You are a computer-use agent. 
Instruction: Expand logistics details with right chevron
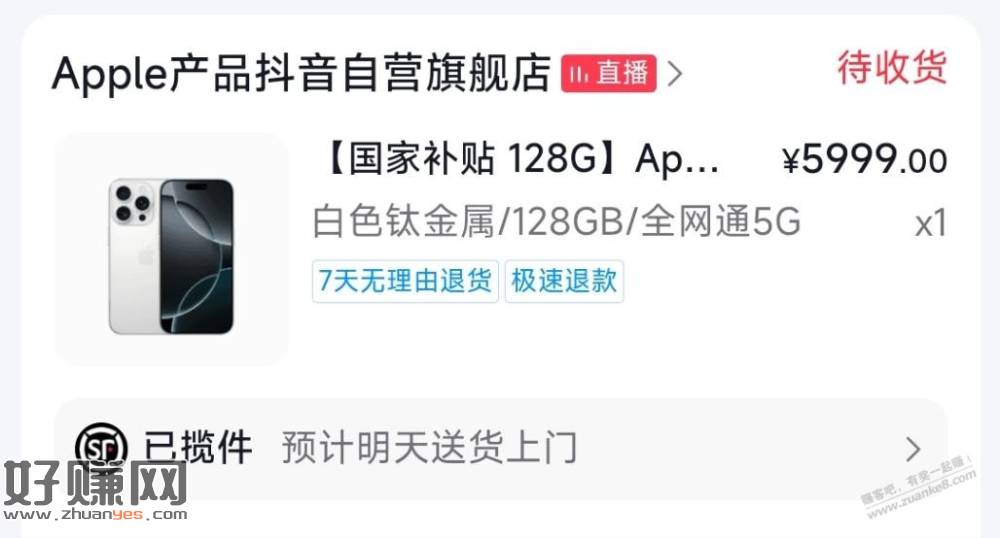click(914, 449)
